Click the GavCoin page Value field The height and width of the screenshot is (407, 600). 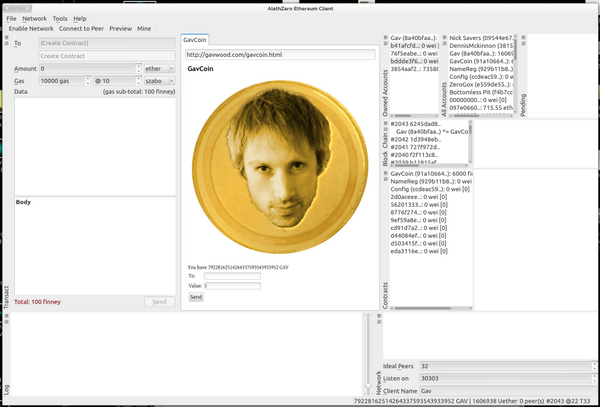click(x=232, y=286)
